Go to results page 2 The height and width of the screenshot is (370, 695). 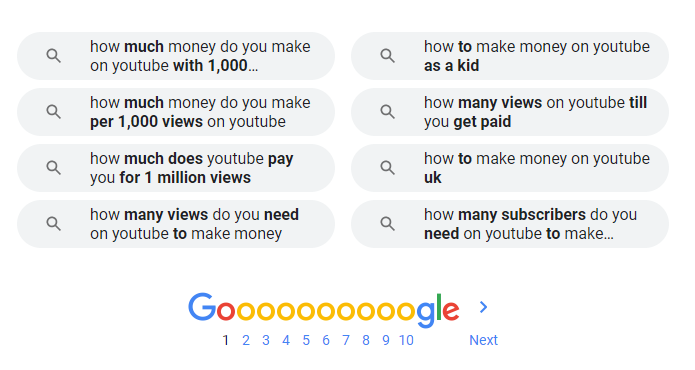pos(246,340)
